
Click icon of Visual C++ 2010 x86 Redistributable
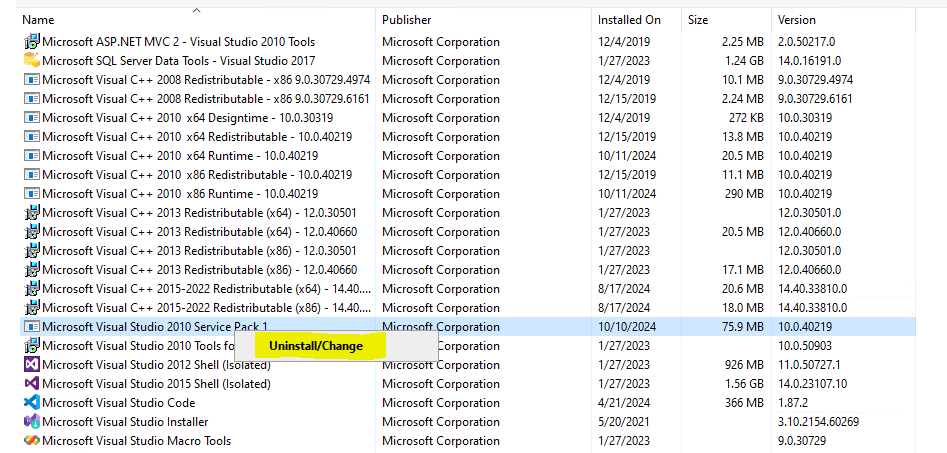coord(31,175)
